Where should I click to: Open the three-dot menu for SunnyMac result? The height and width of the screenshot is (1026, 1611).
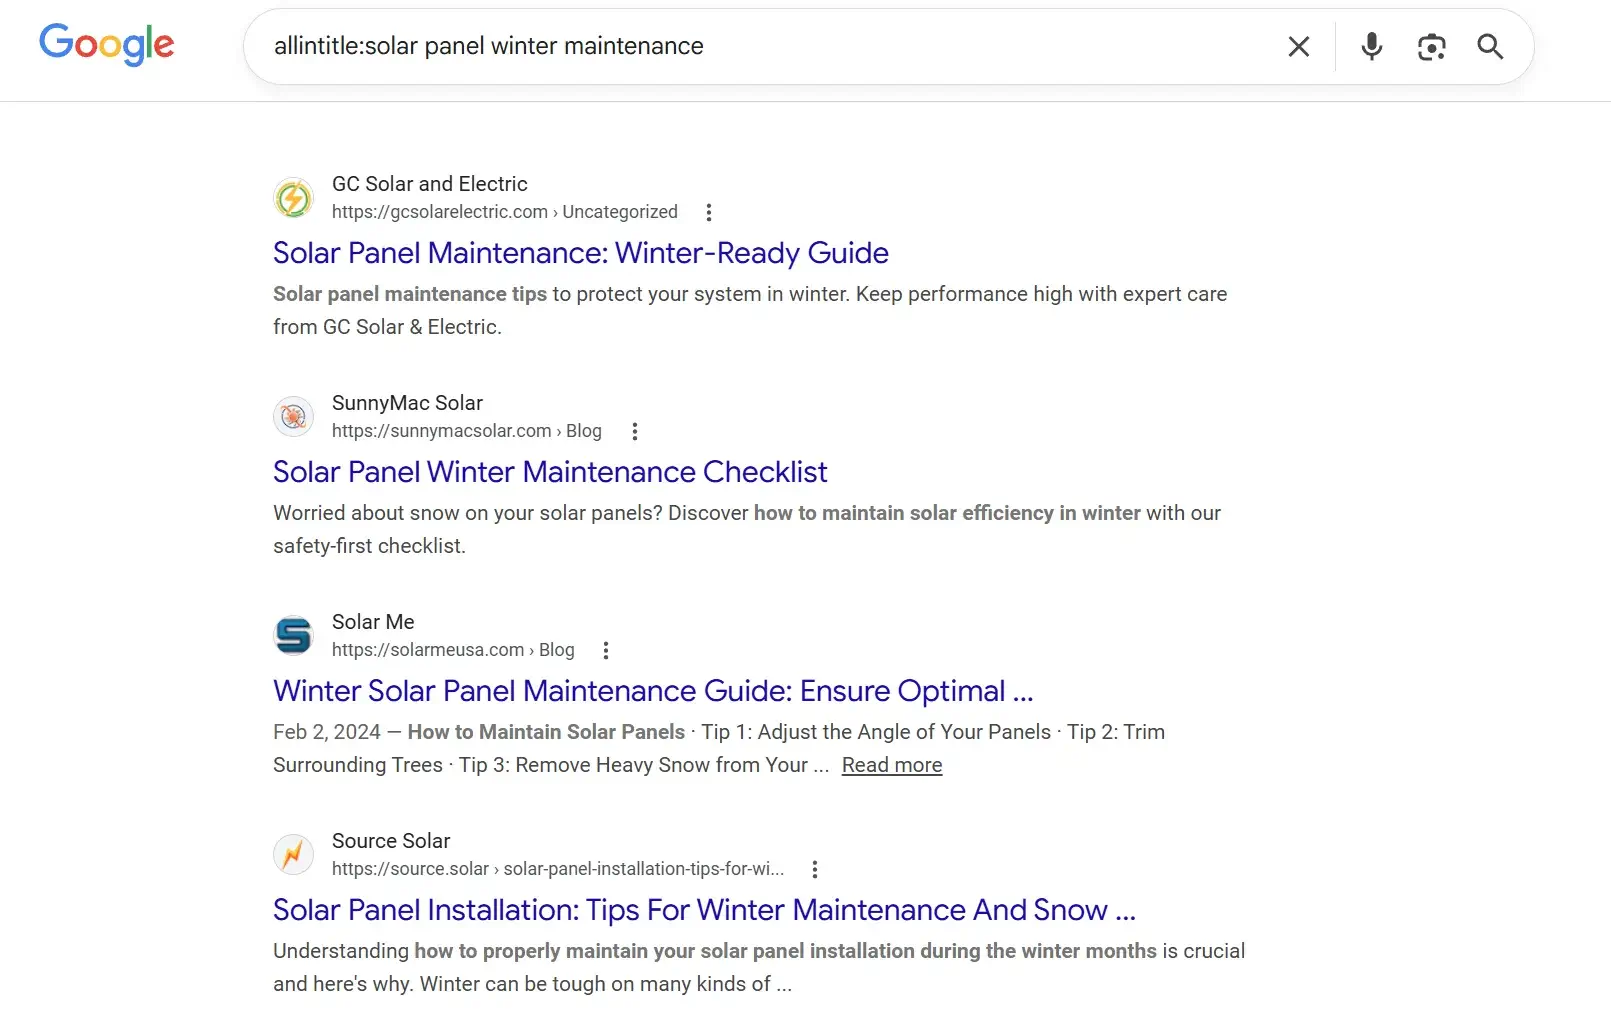pyautogui.click(x=635, y=431)
